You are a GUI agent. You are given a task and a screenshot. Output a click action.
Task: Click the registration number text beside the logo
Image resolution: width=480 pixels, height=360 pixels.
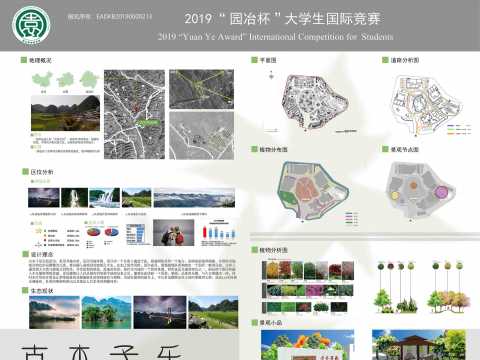point(110,16)
